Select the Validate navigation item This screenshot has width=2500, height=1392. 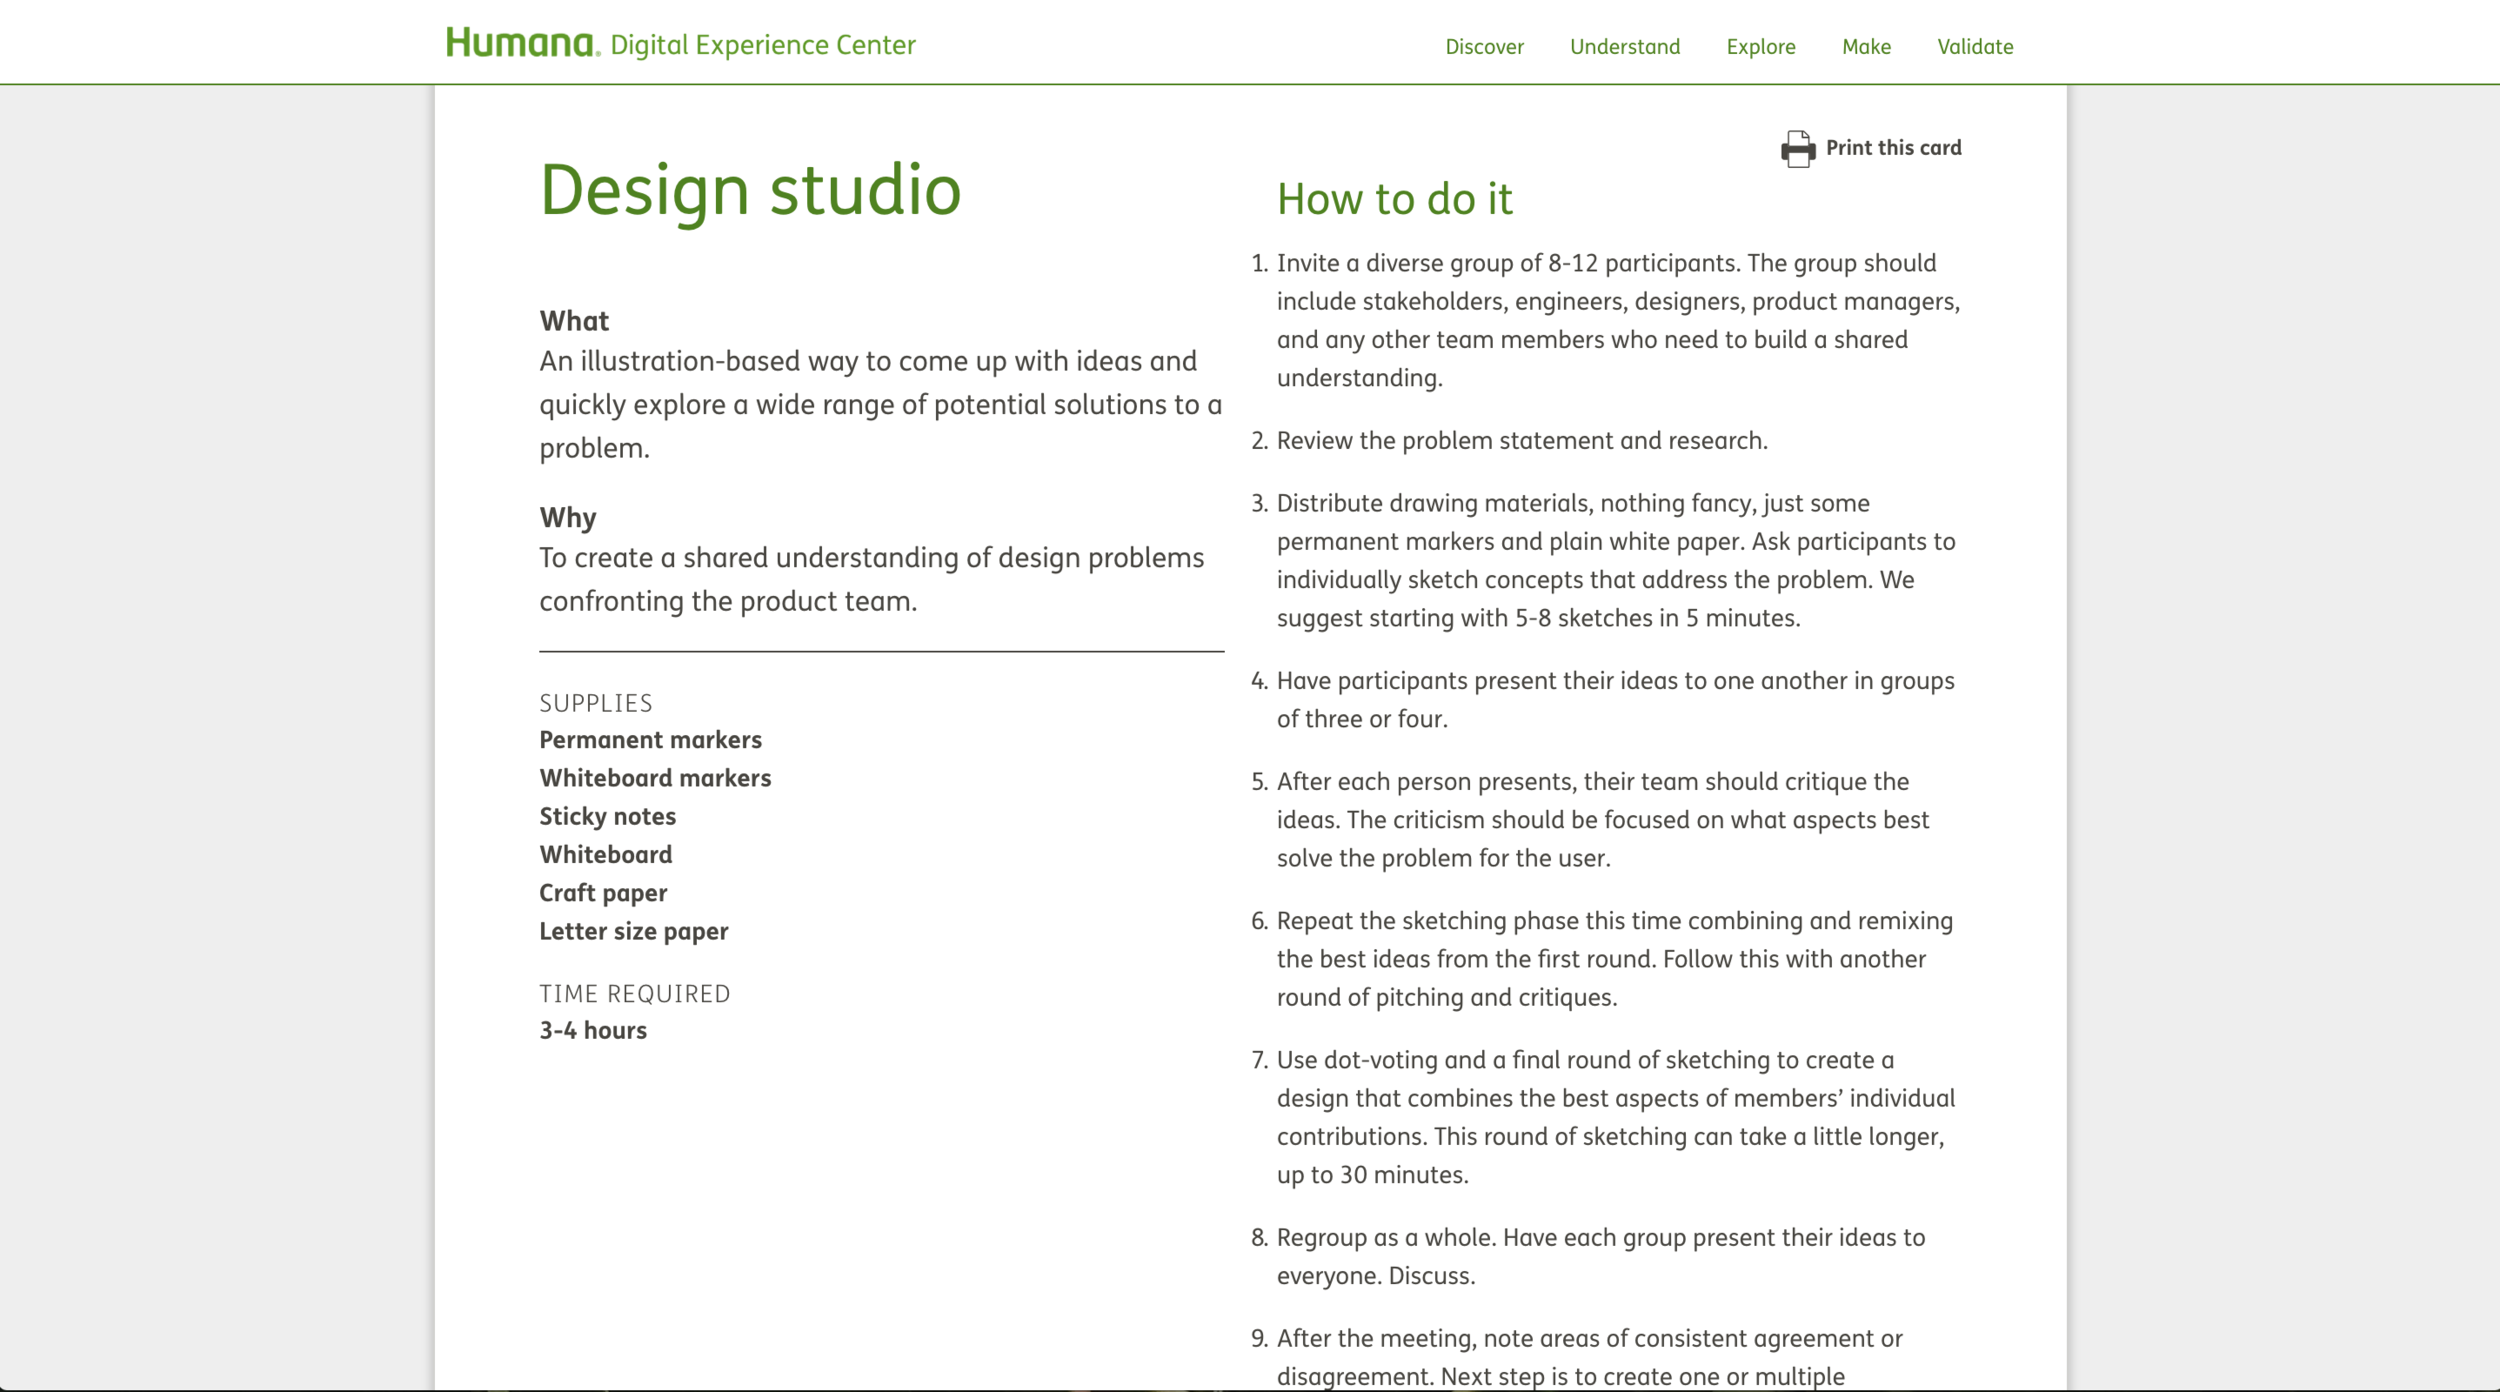[1975, 46]
